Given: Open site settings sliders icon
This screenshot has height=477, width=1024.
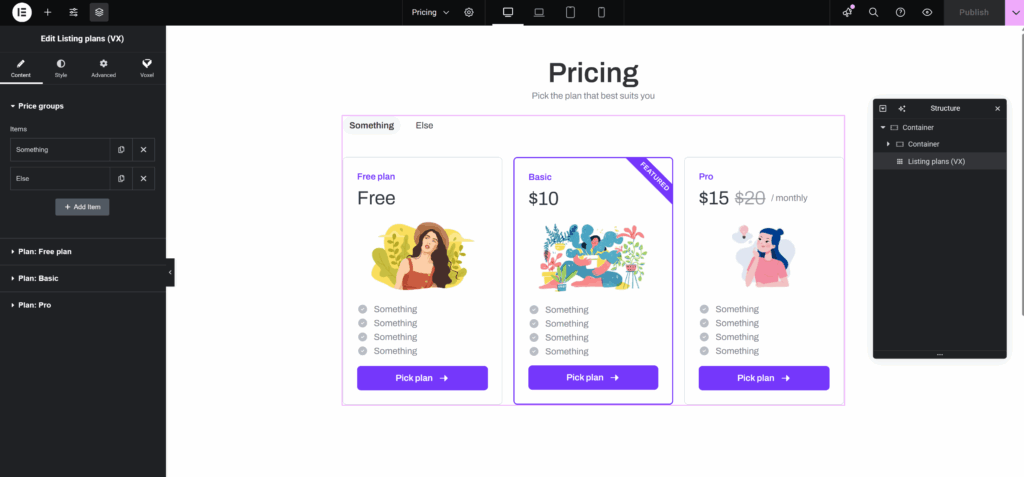Looking at the screenshot, I should [x=73, y=12].
